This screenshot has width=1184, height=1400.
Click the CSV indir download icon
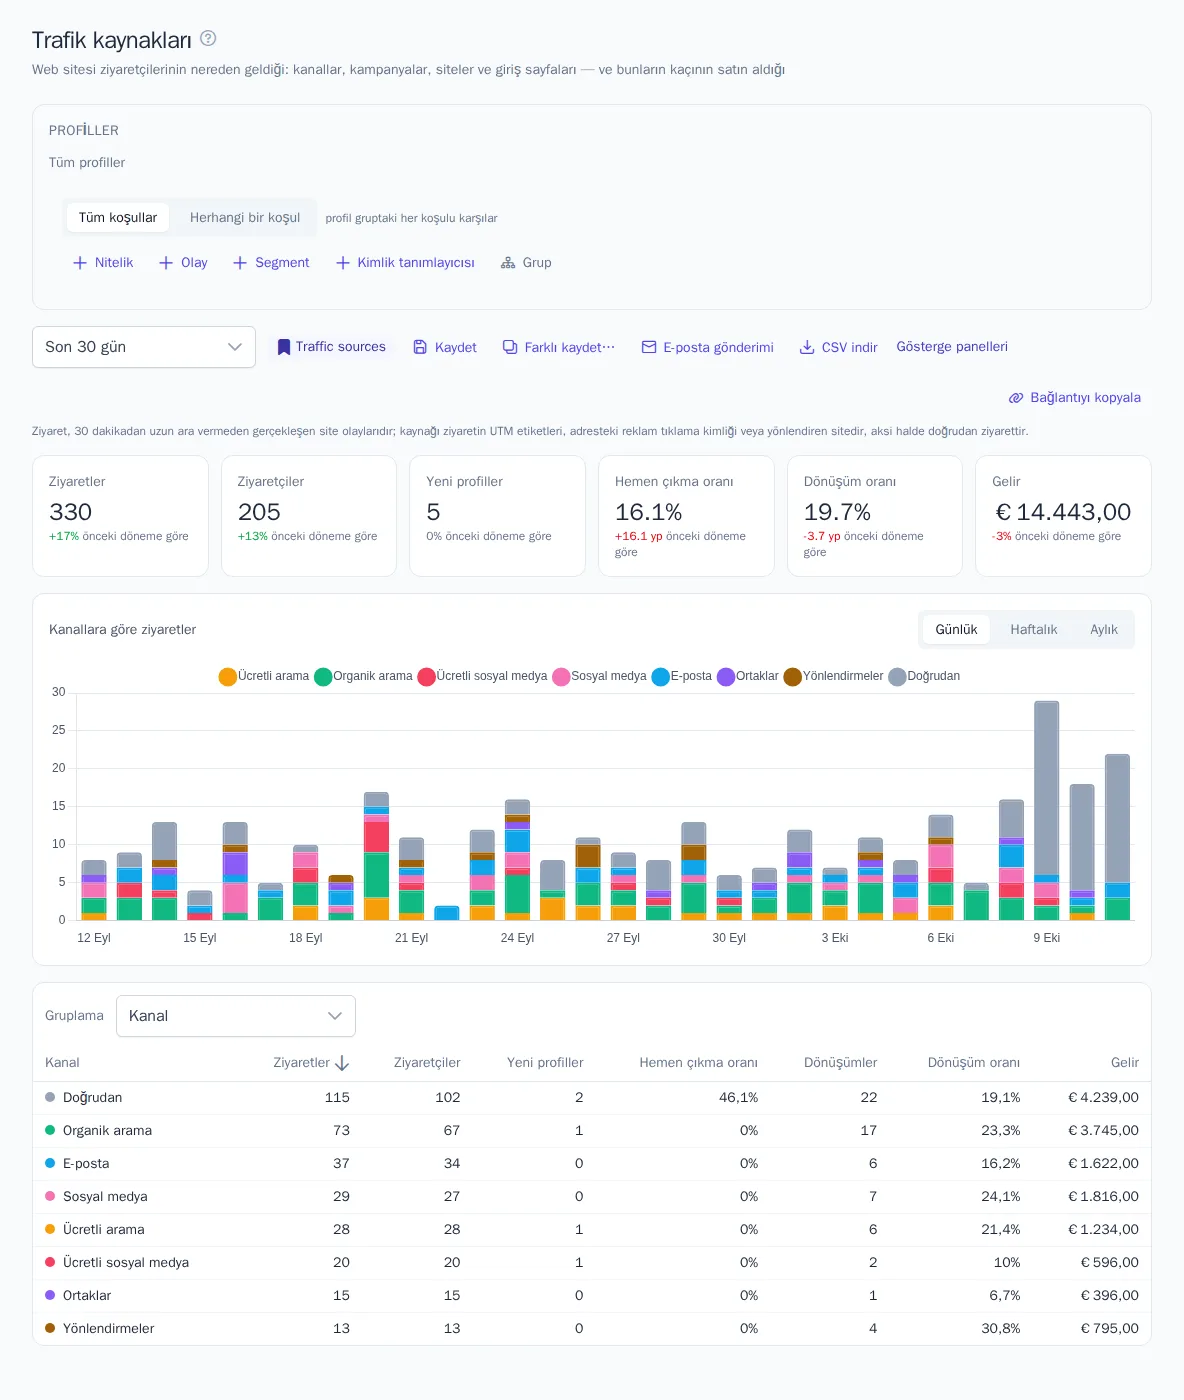pos(807,347)
